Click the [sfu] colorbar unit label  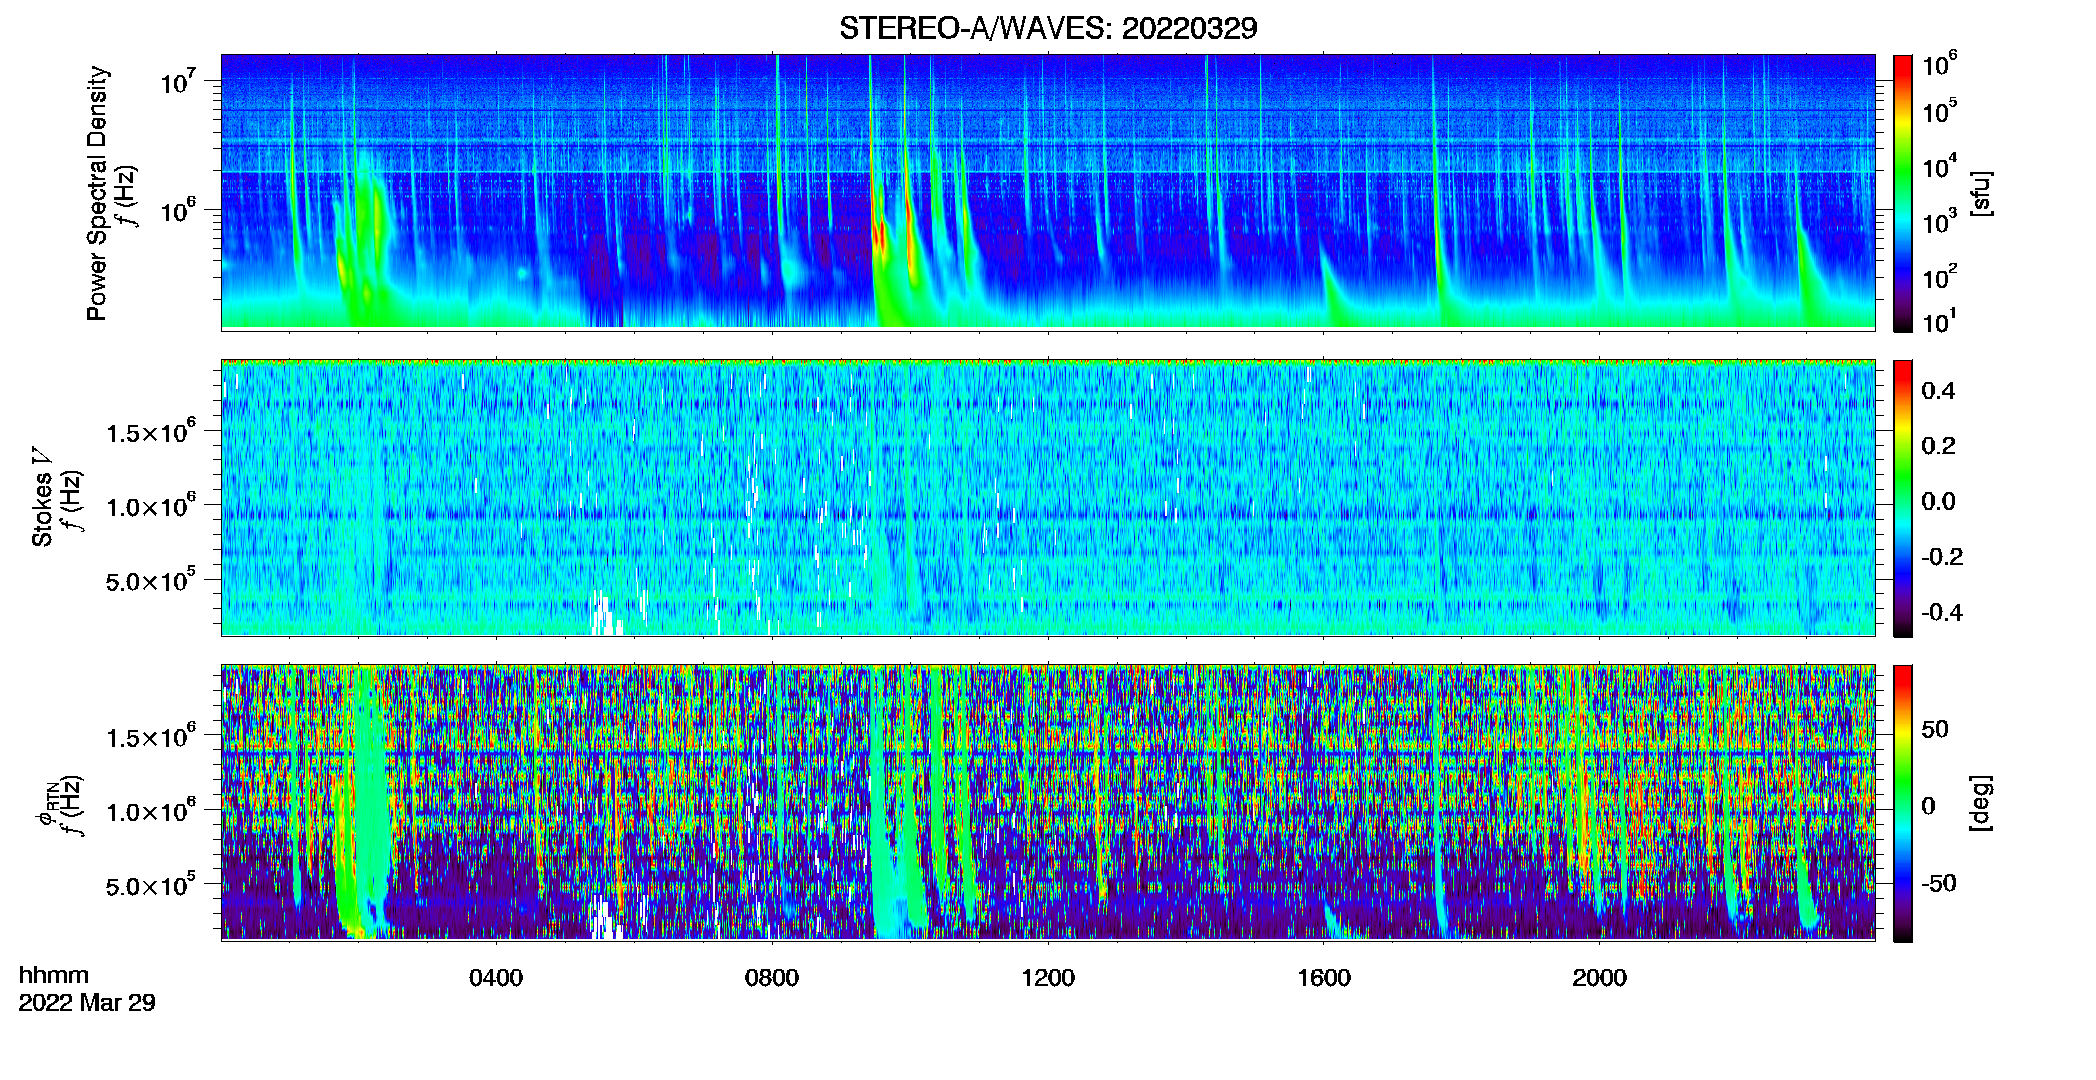[1980, 193]
